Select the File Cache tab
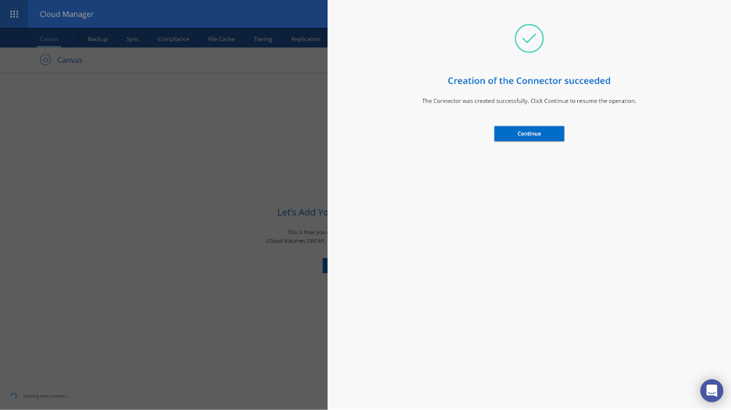731x410 pixels. coord(221,39)
